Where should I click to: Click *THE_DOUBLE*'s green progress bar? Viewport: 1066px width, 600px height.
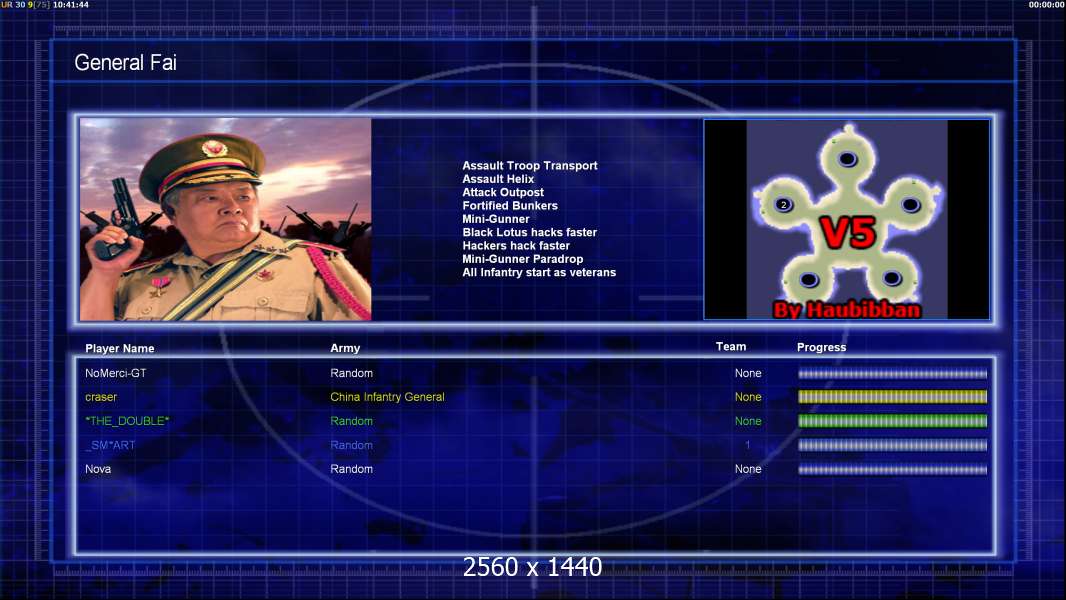pyautogui.click(x=892, y=421)
